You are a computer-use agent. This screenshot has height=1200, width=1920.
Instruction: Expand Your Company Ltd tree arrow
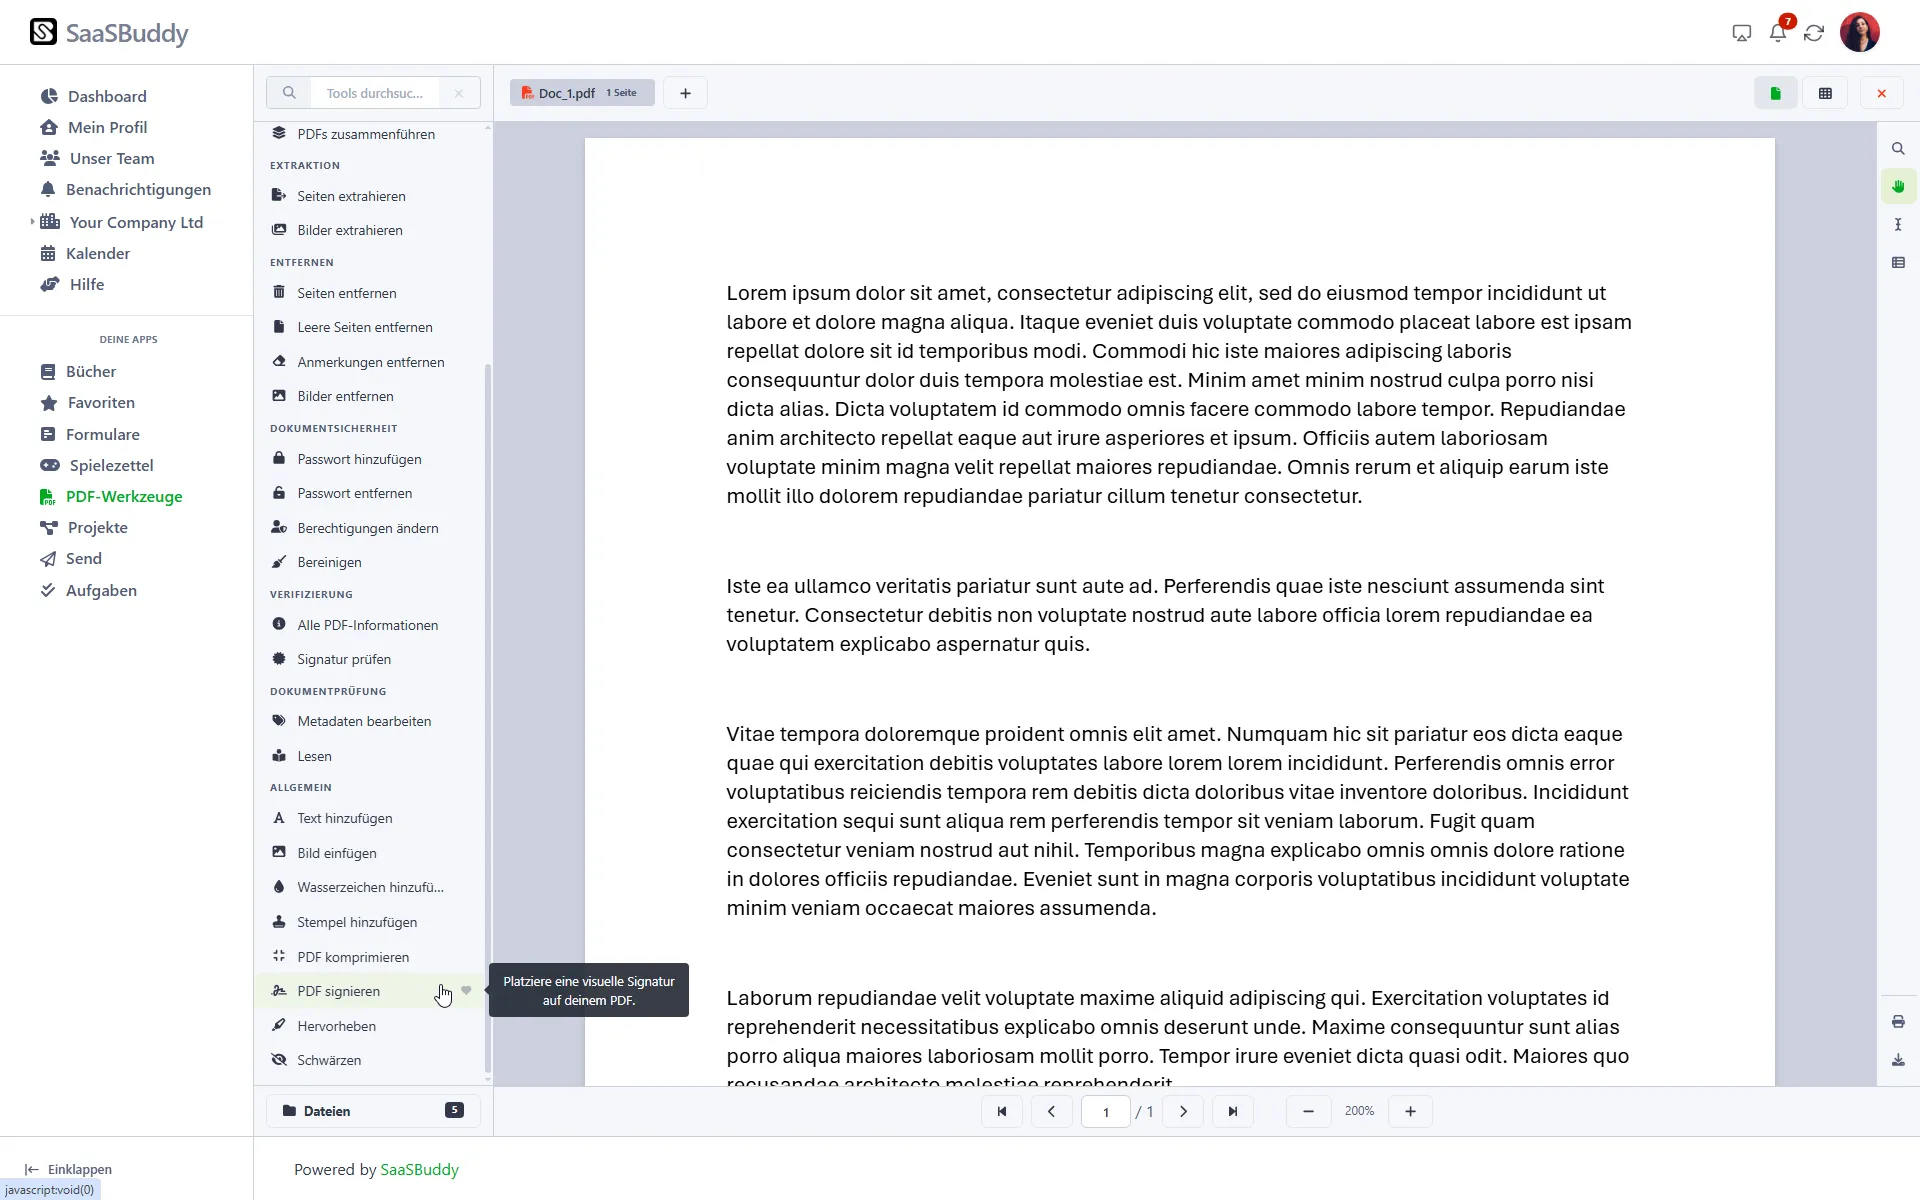32,222
